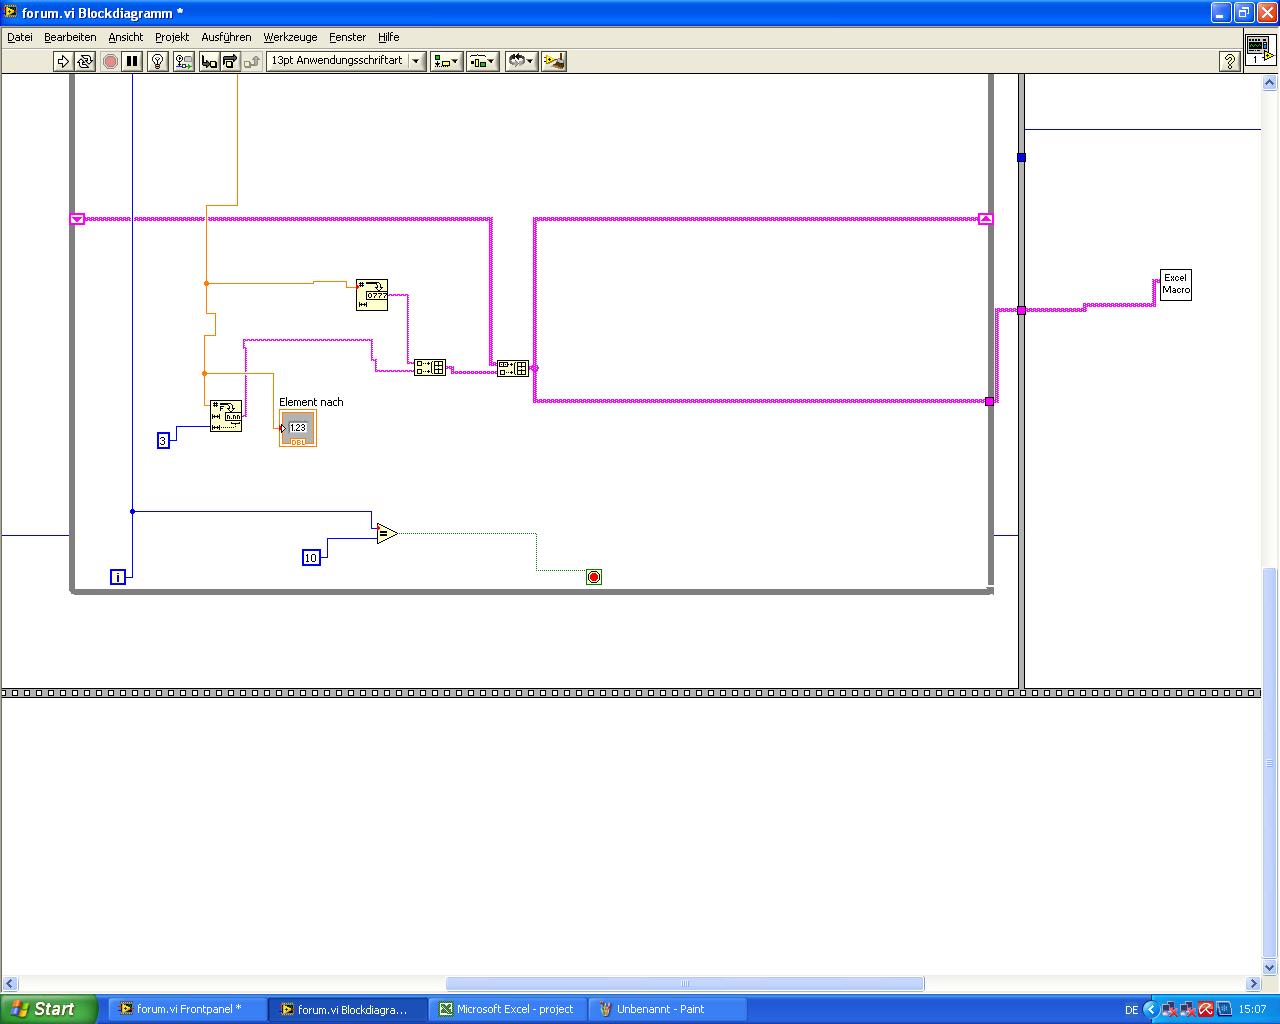The width and height of the screenshot is (1280, 1024).
Task: Click the greyed Step Out button
Action: 252,61
